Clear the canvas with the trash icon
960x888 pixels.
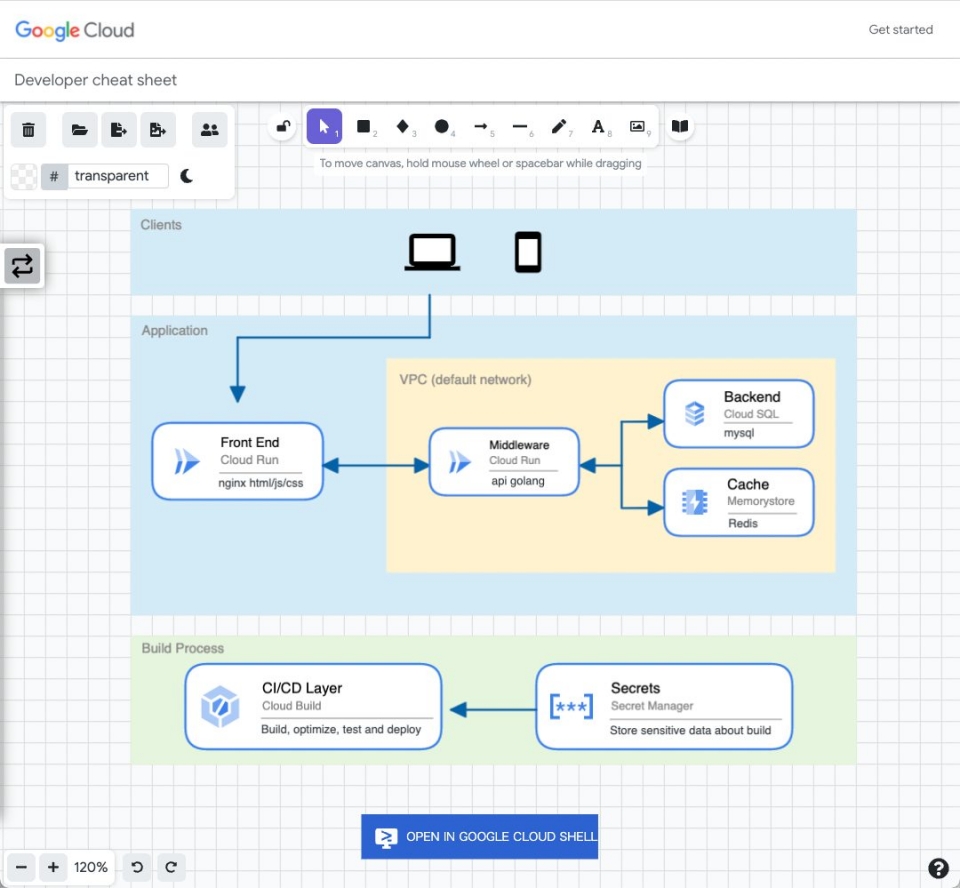click(x=28, y=129)
